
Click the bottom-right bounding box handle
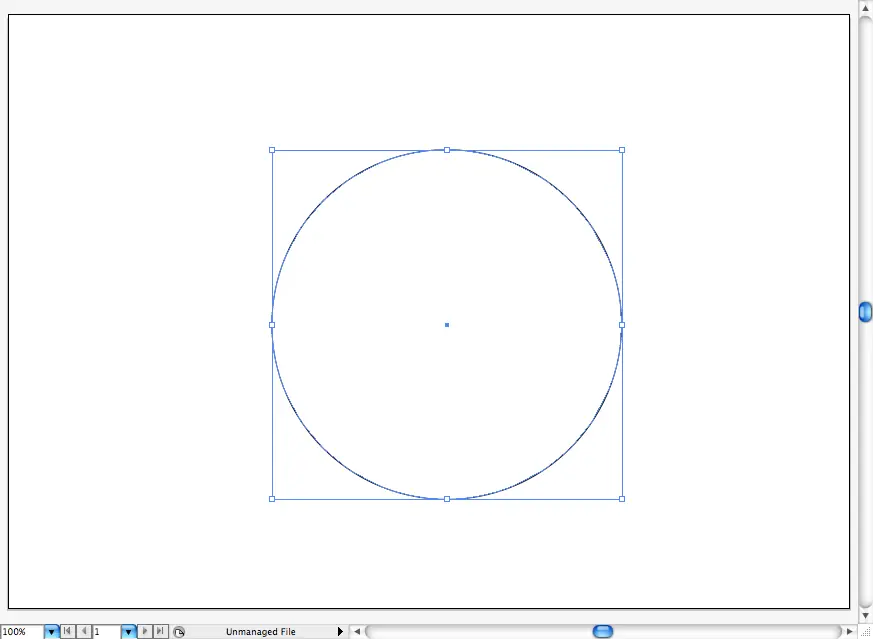pyautogui.click(x=622, y=499)
